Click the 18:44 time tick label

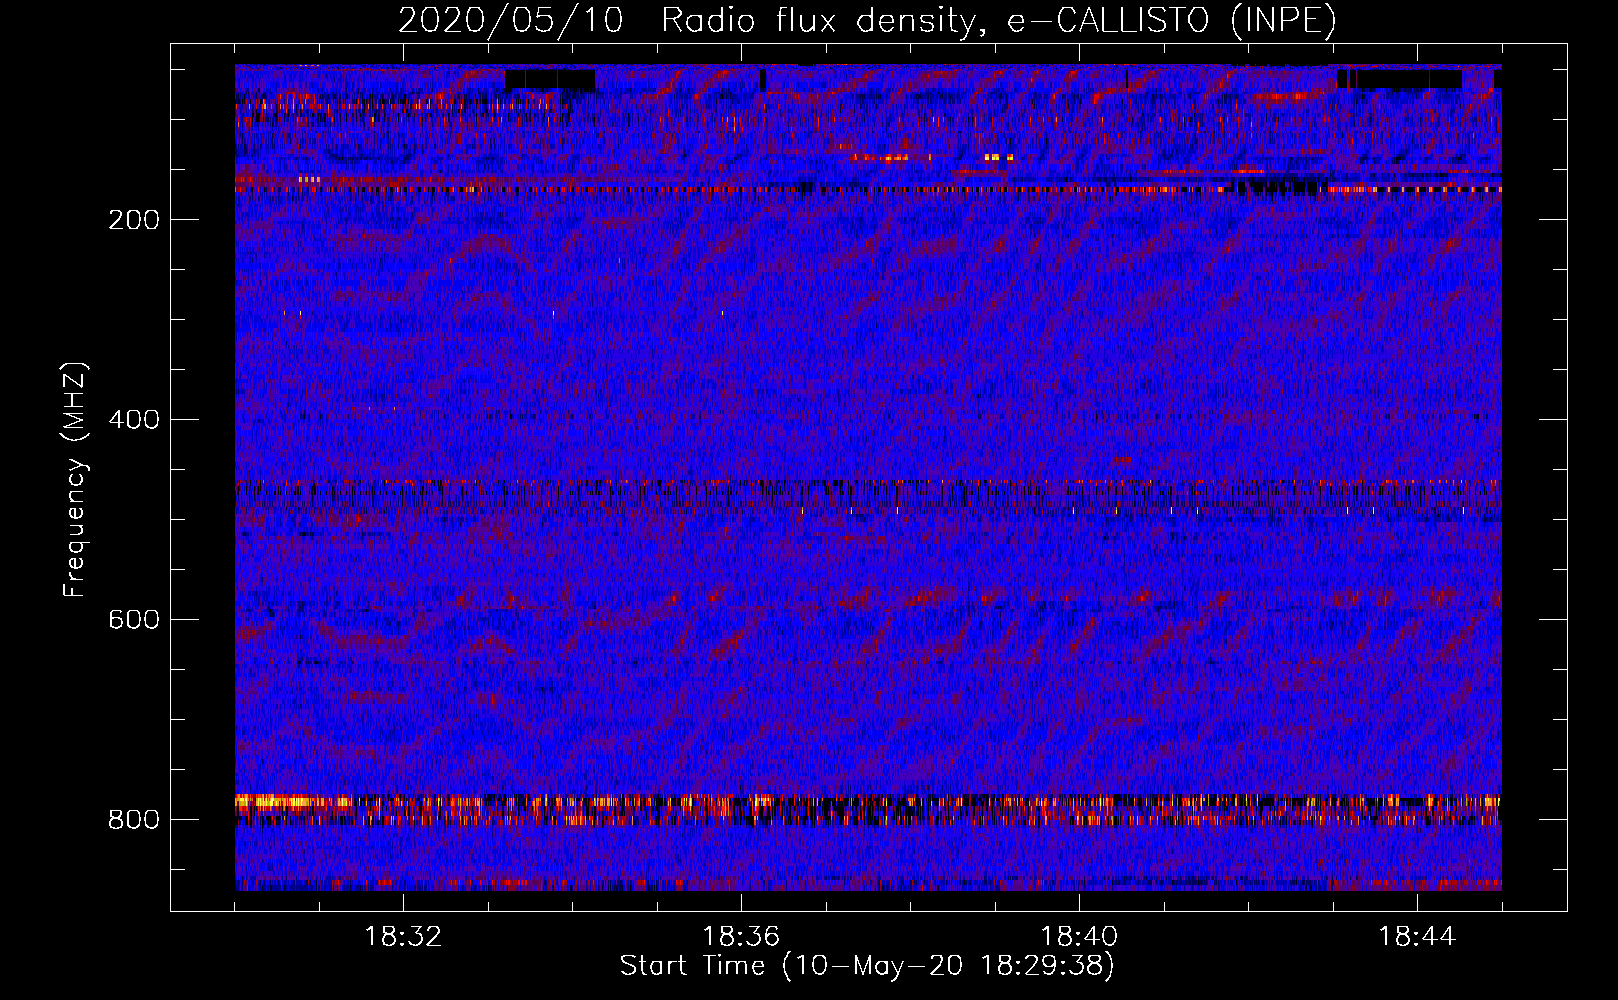point(1417,937)
